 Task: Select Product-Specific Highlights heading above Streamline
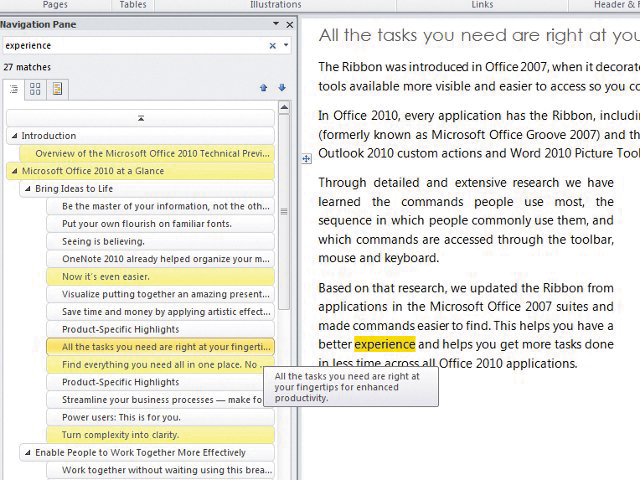coord(160,382)
